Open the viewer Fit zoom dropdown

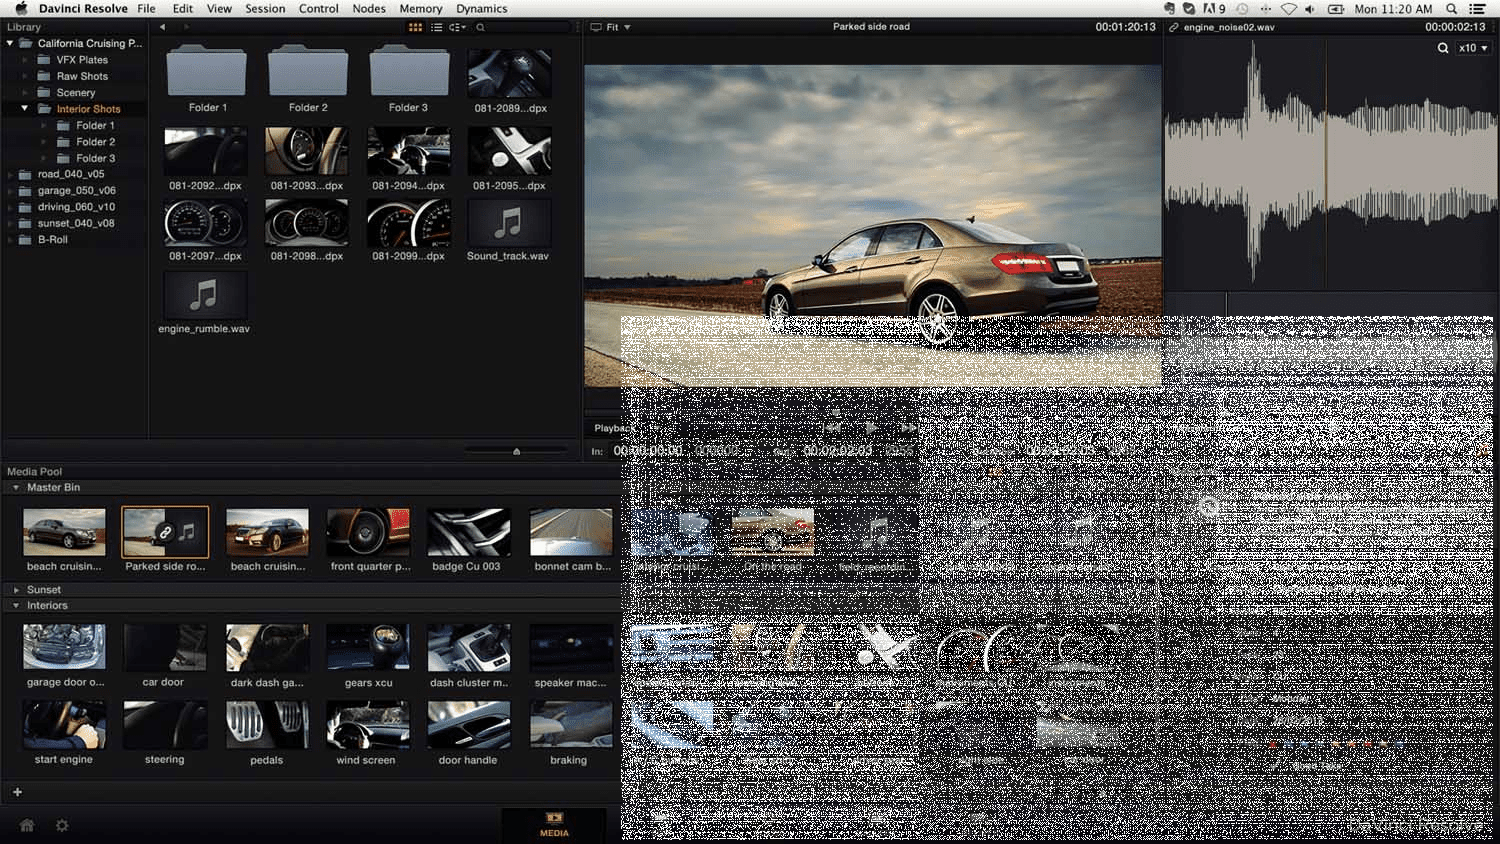pos(618,27)
